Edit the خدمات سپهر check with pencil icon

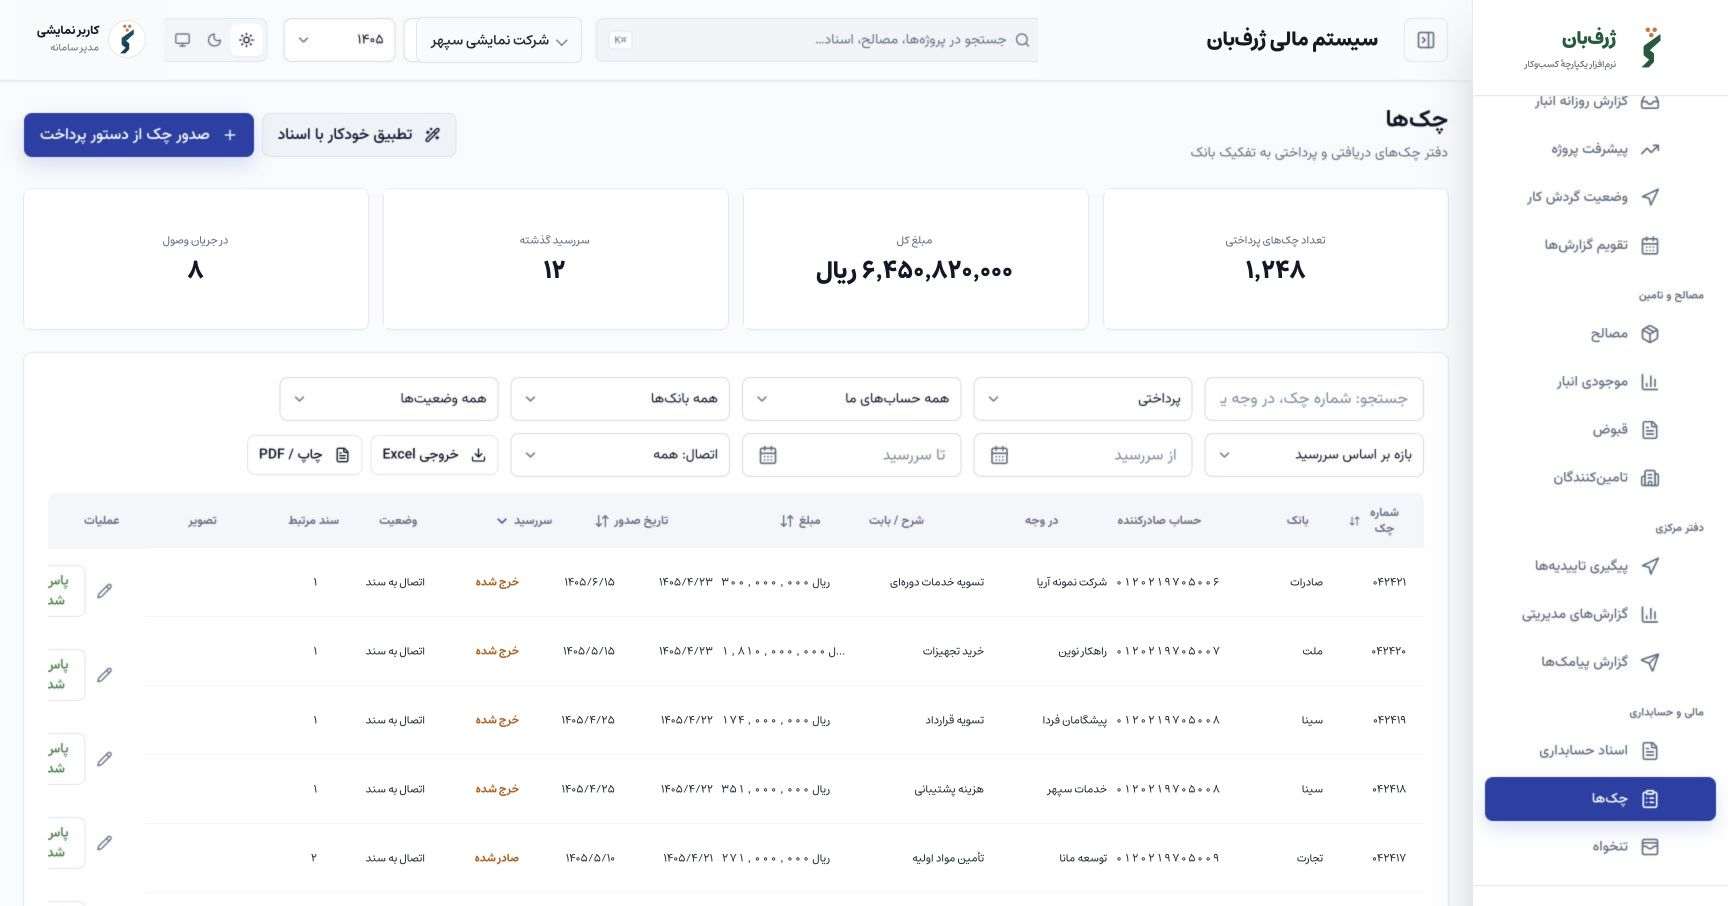pos(104,843)
